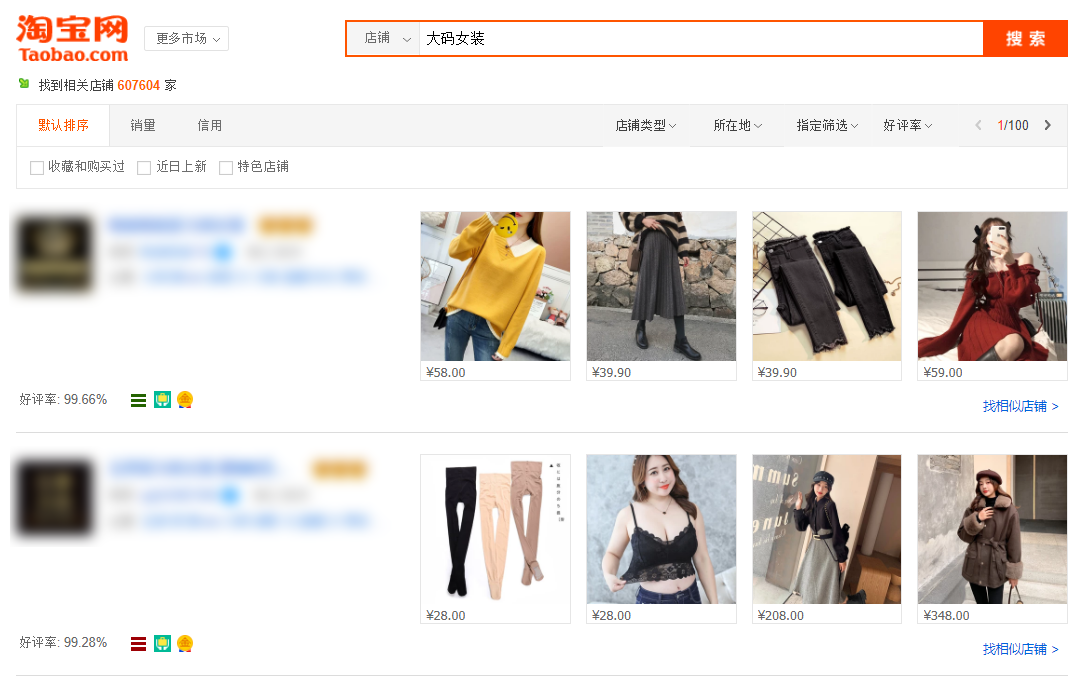Click the search box containing 大码女装
Image resolution: width=1072 pixels, height=680 pixels.
tap(700, 38)
